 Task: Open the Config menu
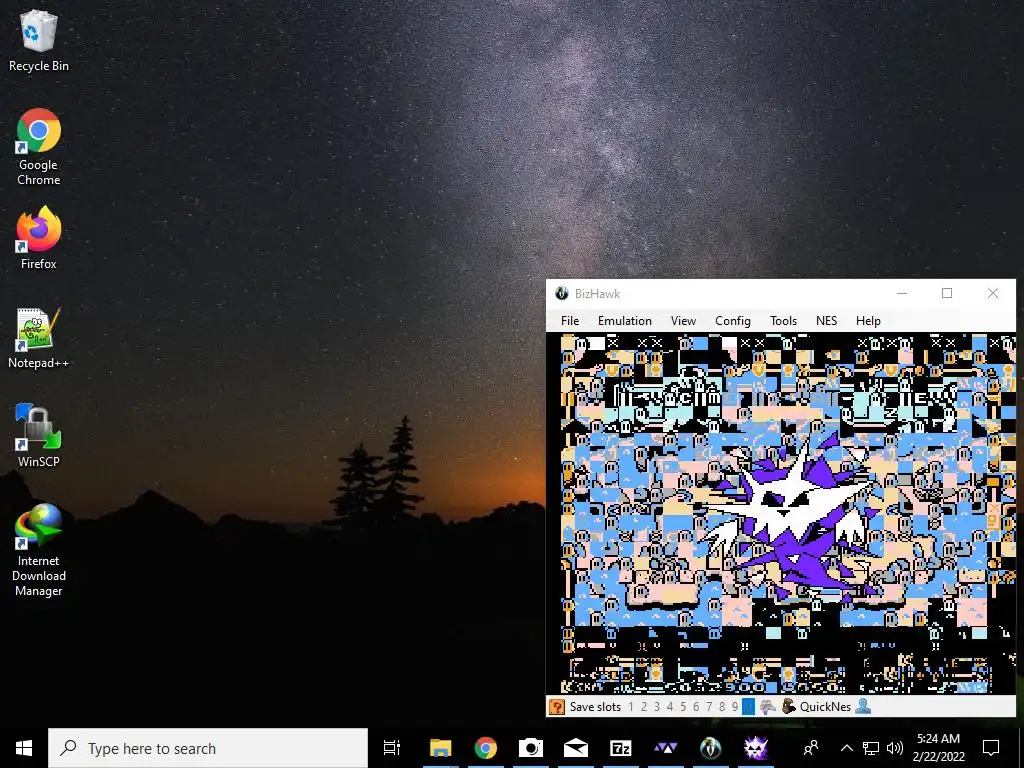(733, 321)
